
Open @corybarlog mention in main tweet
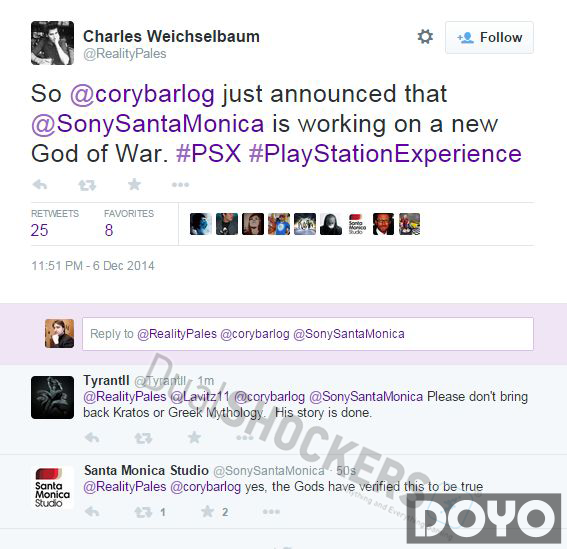point(142,94)
